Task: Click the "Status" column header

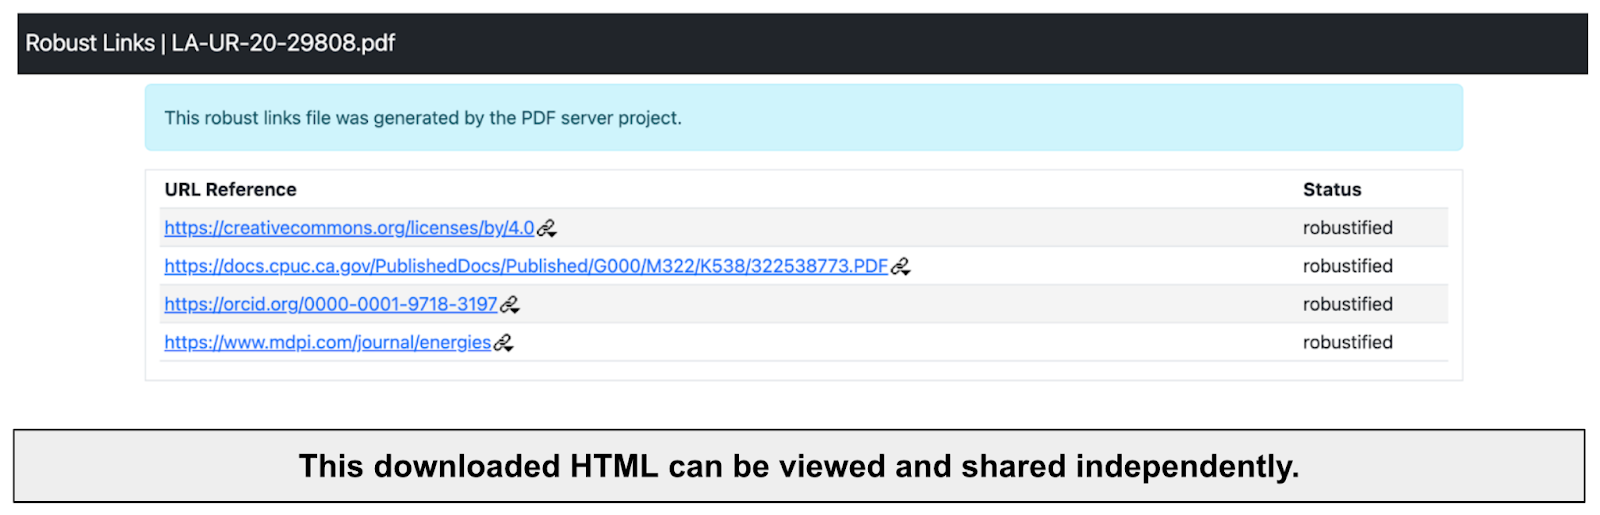Action: (1332, 190)
